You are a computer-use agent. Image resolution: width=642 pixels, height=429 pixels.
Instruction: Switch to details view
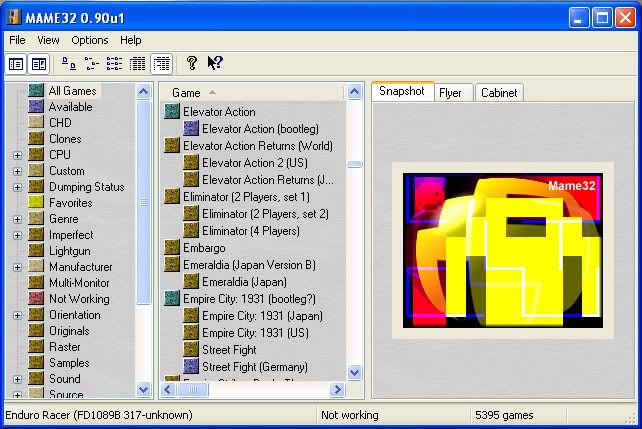137,63
